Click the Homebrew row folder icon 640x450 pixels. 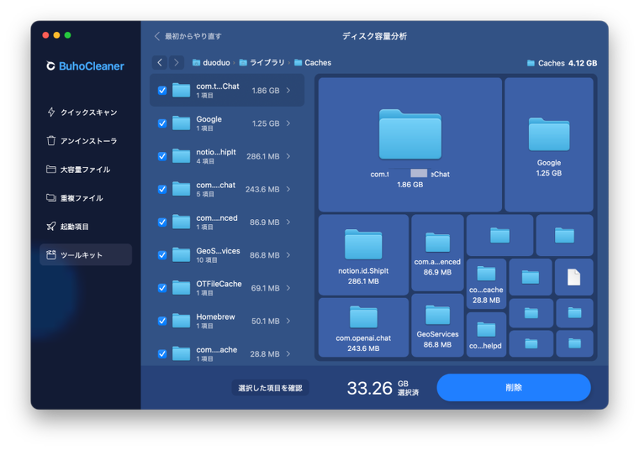pyautogui.click(x=181, y=321)
